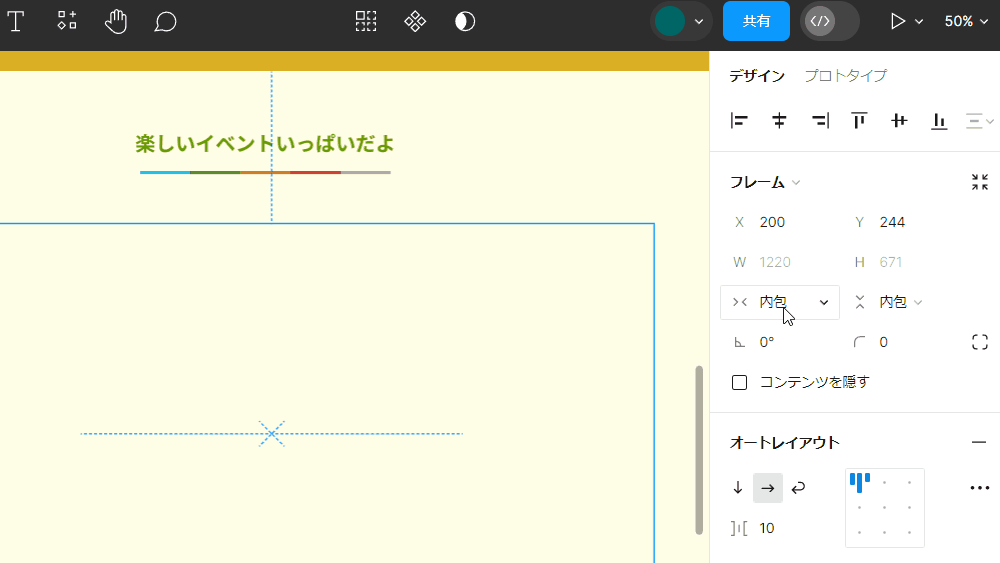Edit the X position field 200
The width and height of the screenshot is (1000, 563).
click(780, 223)
